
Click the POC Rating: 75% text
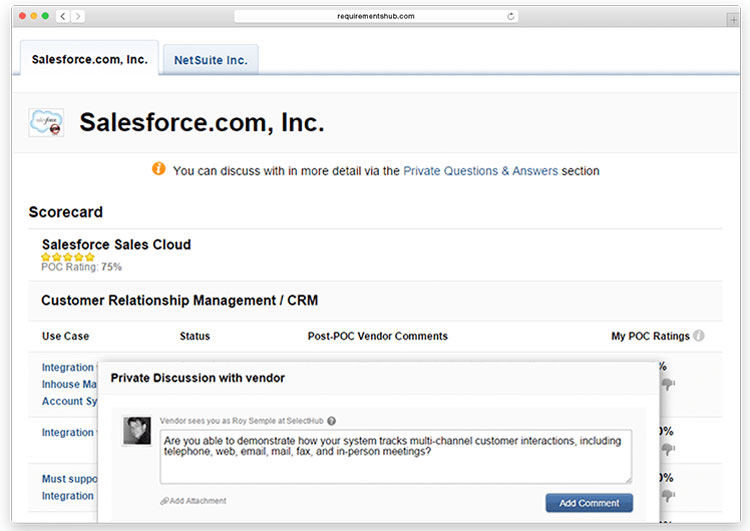click(81, 267)
